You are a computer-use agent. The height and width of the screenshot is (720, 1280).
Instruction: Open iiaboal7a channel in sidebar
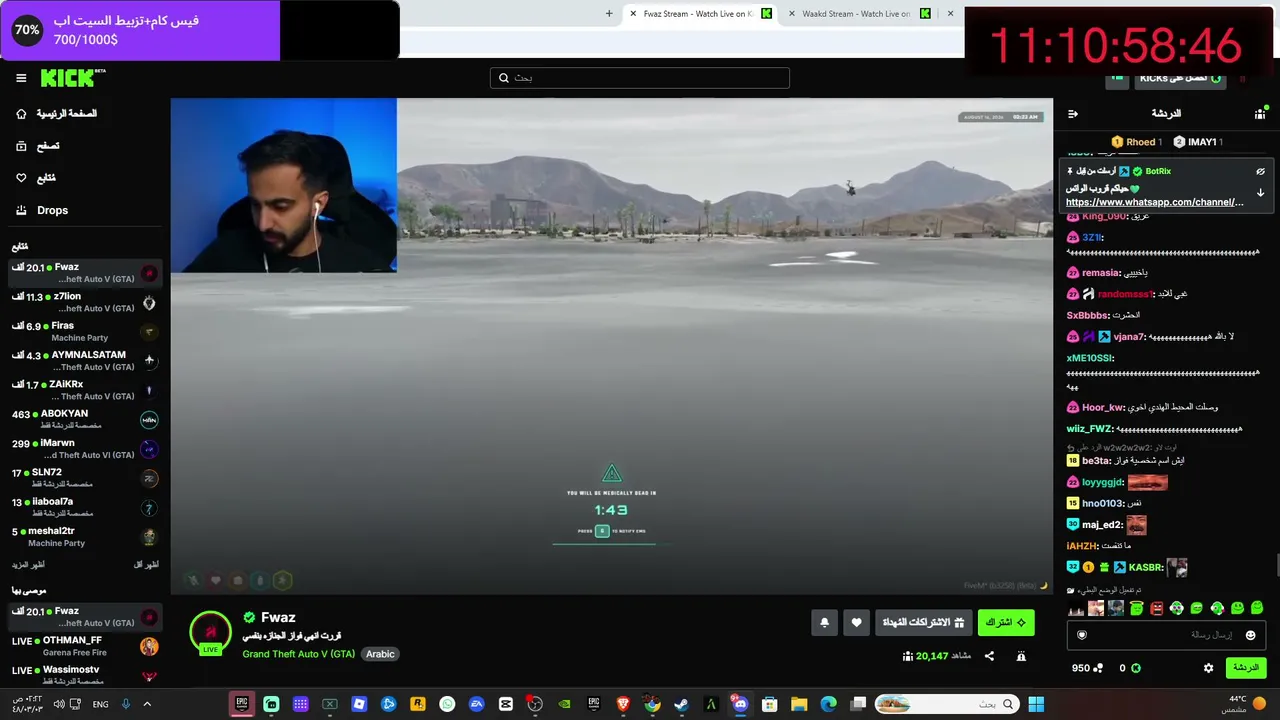pyautogui.click(x=85, y=507)
